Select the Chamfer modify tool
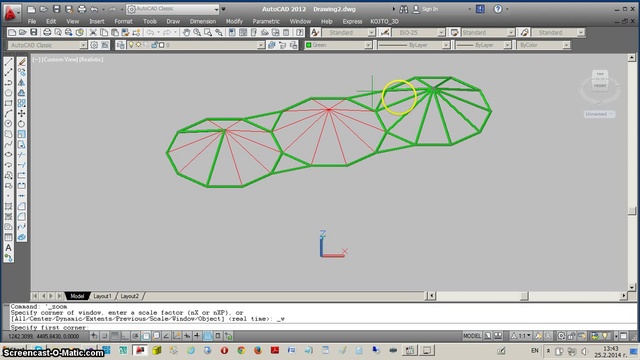 click(22, 206)
